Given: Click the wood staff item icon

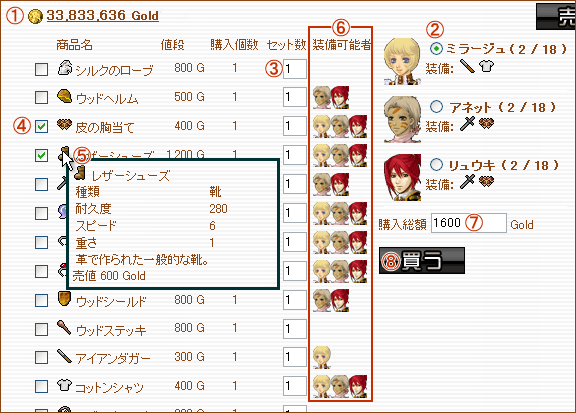Looking at the screenshot, I should click(64, 328).
